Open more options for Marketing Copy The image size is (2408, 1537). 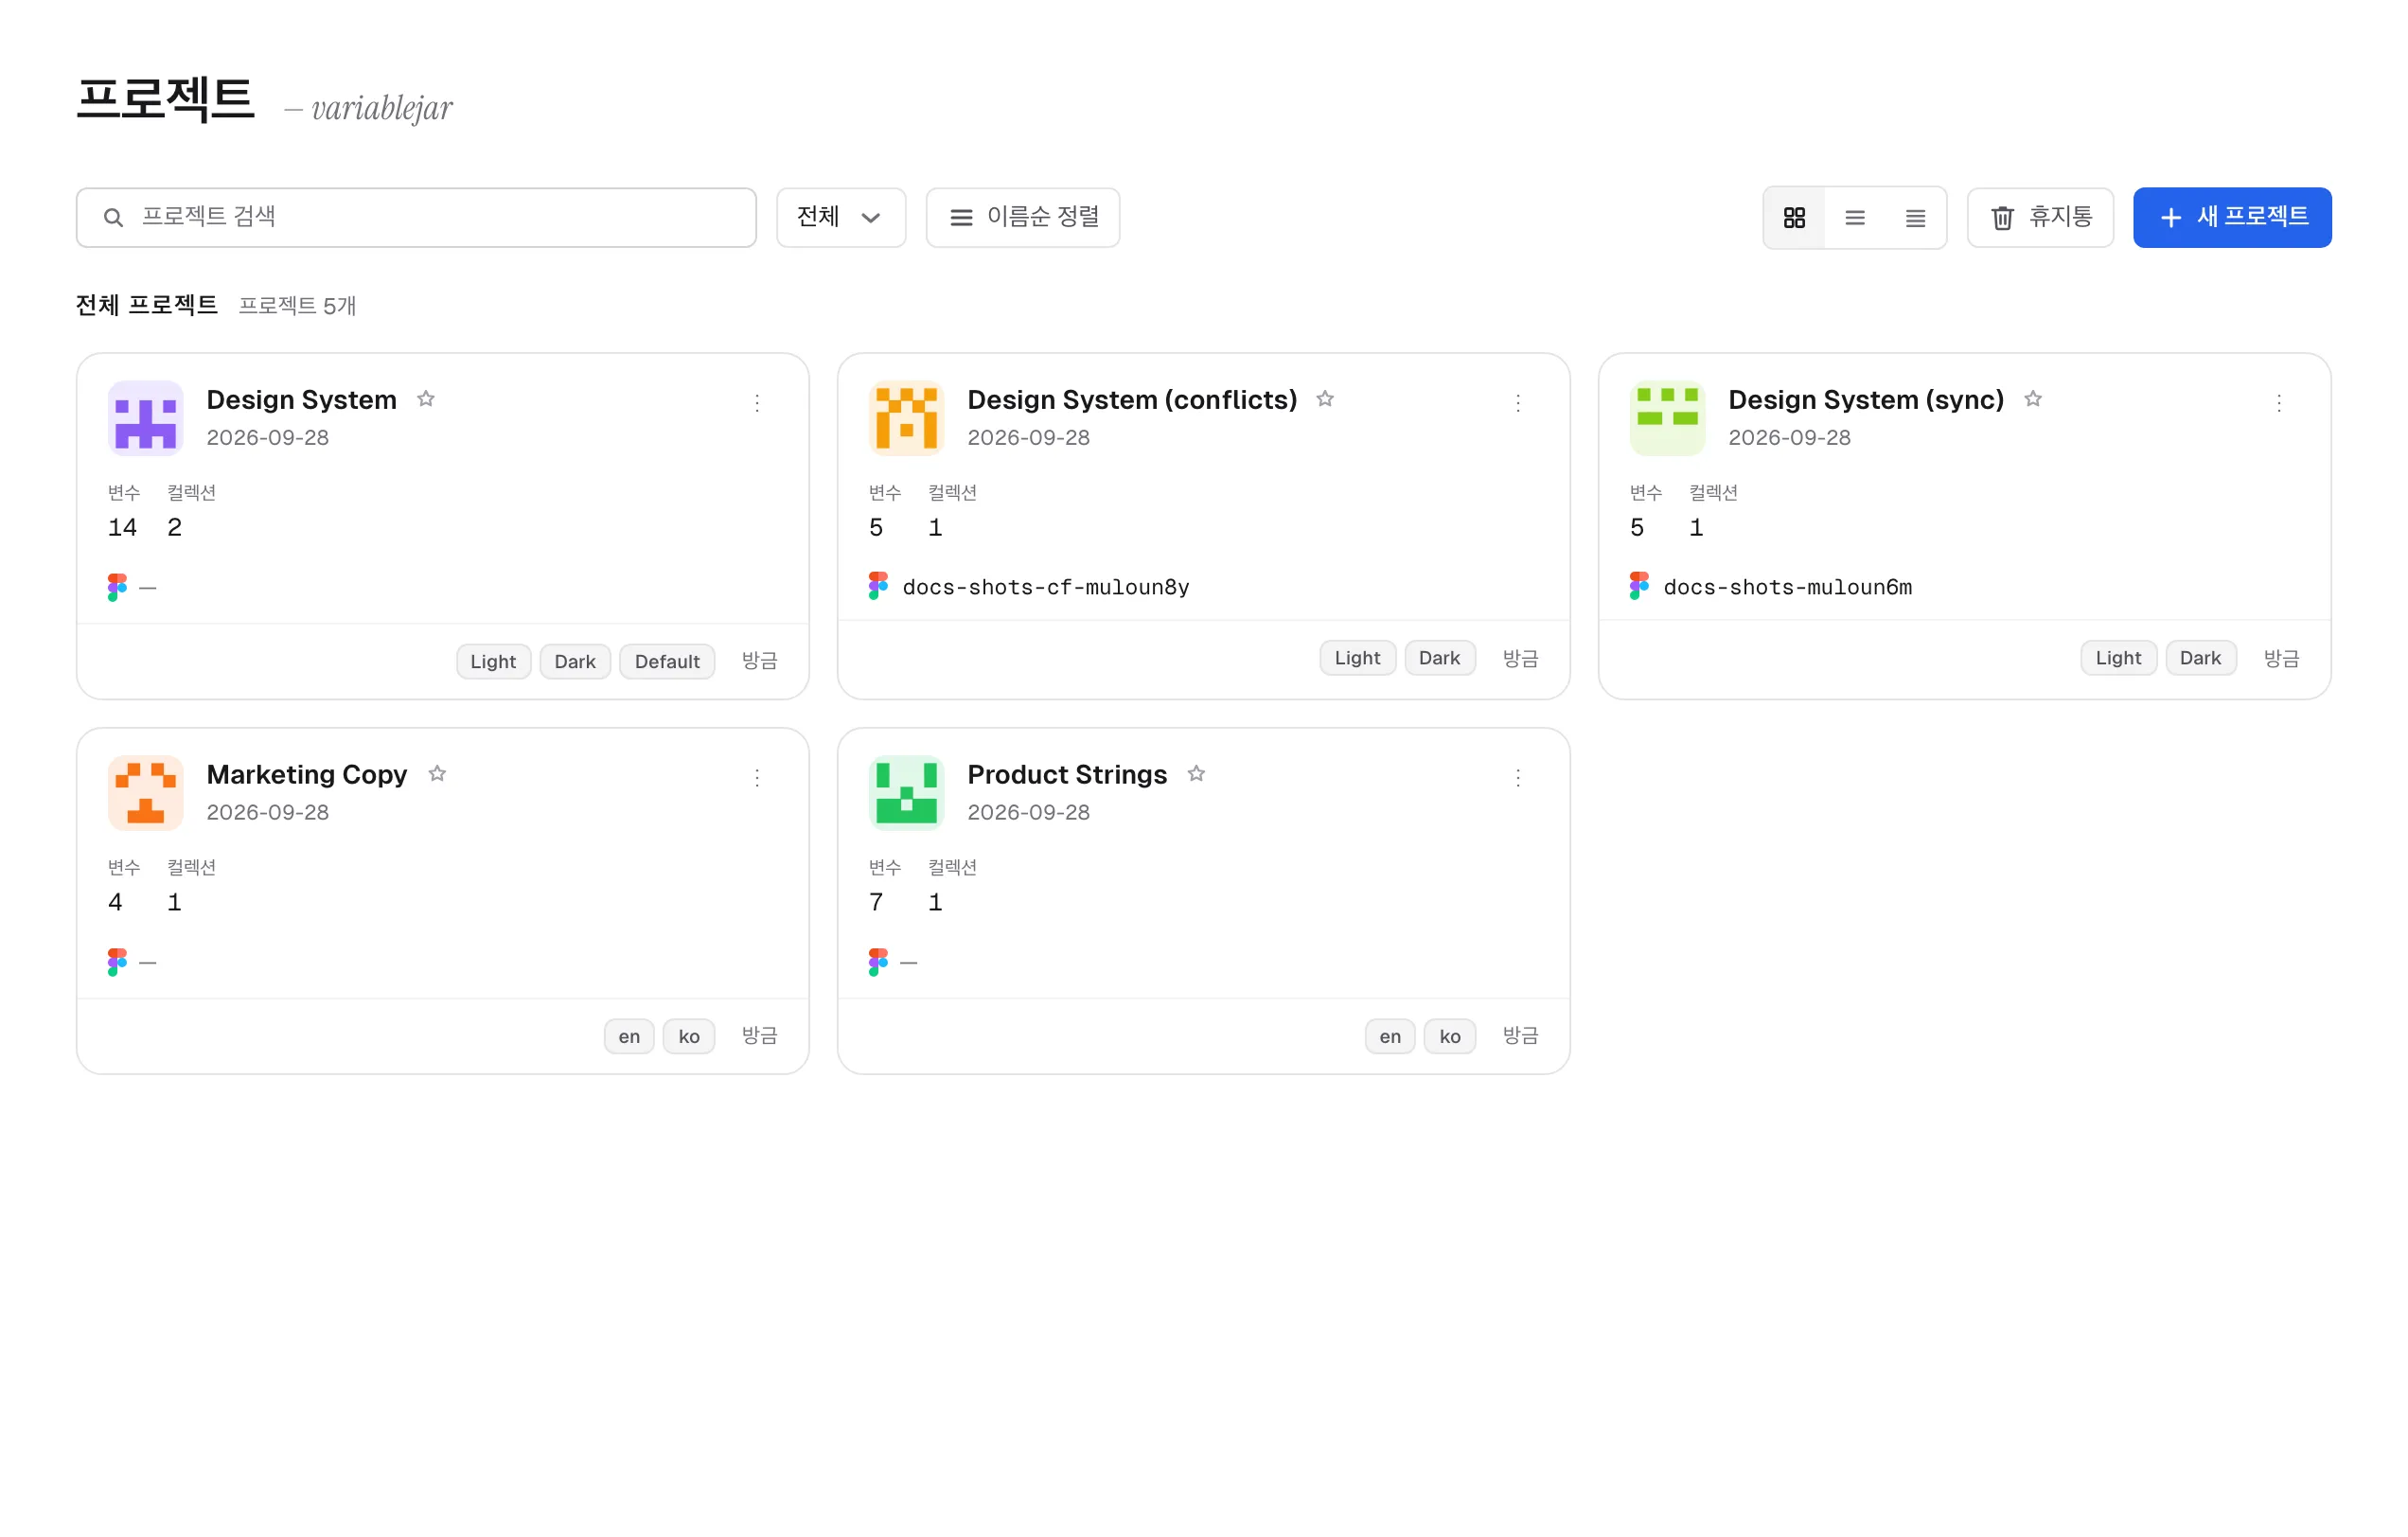click(757, 778)
